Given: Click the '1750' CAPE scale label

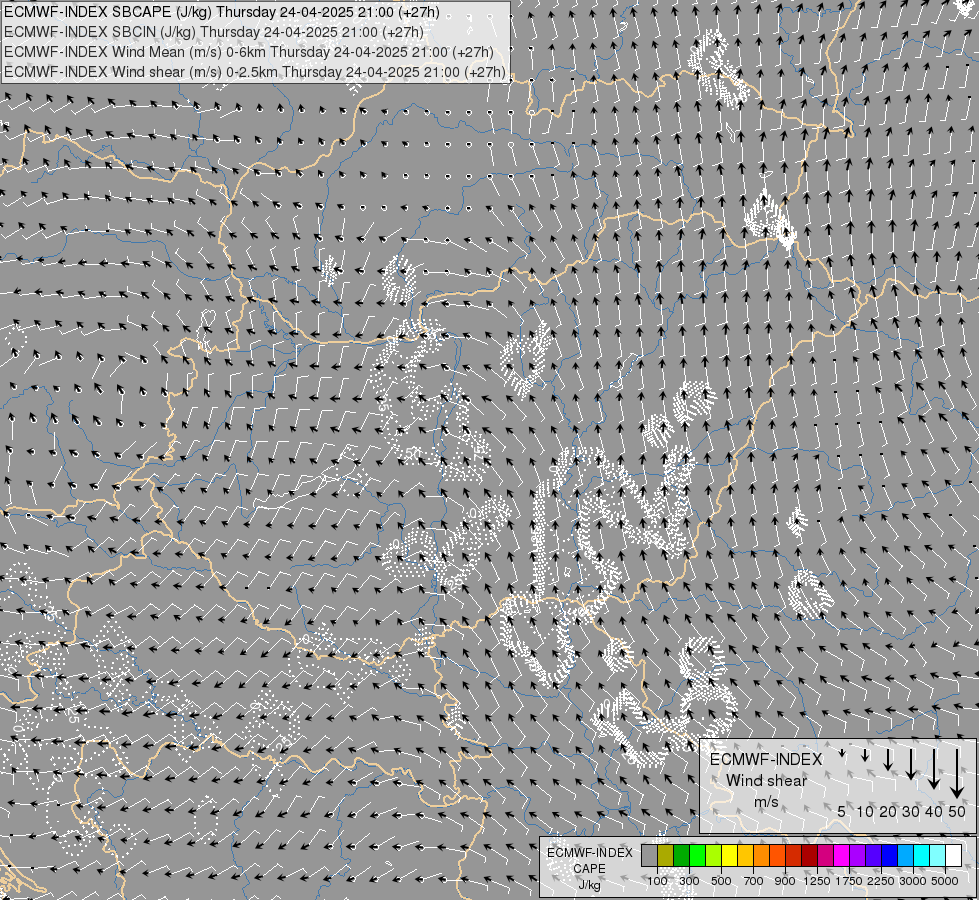Looking at the screenshot, I should point(849,881).
